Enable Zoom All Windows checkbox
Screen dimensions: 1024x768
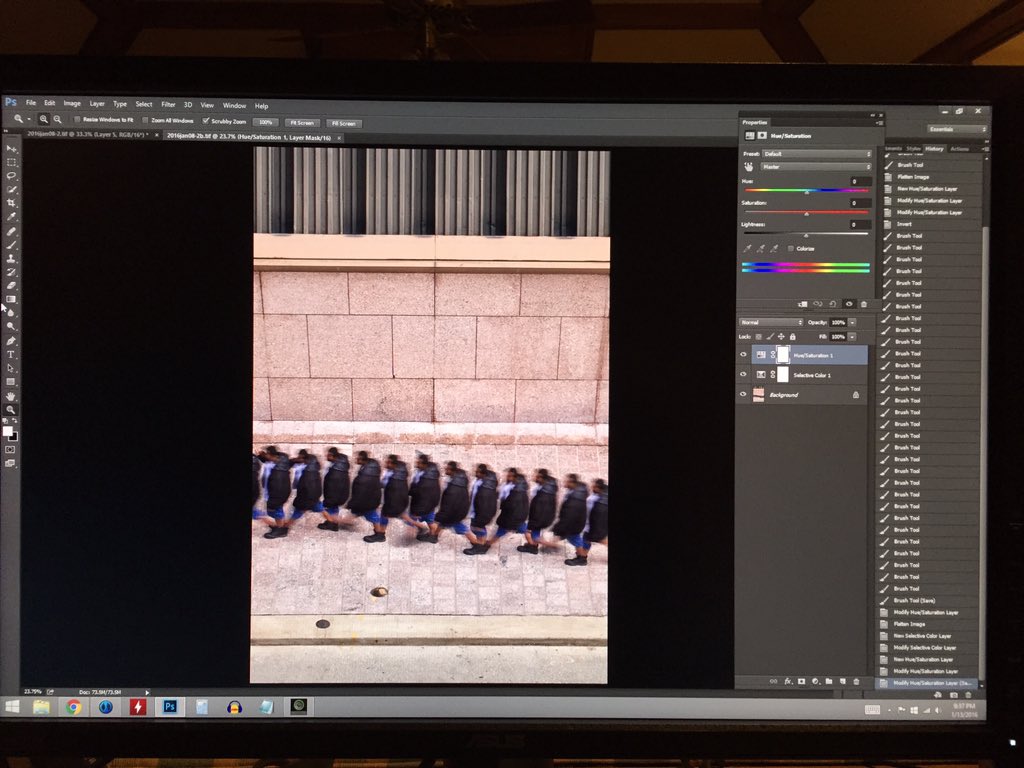point(145,120)
